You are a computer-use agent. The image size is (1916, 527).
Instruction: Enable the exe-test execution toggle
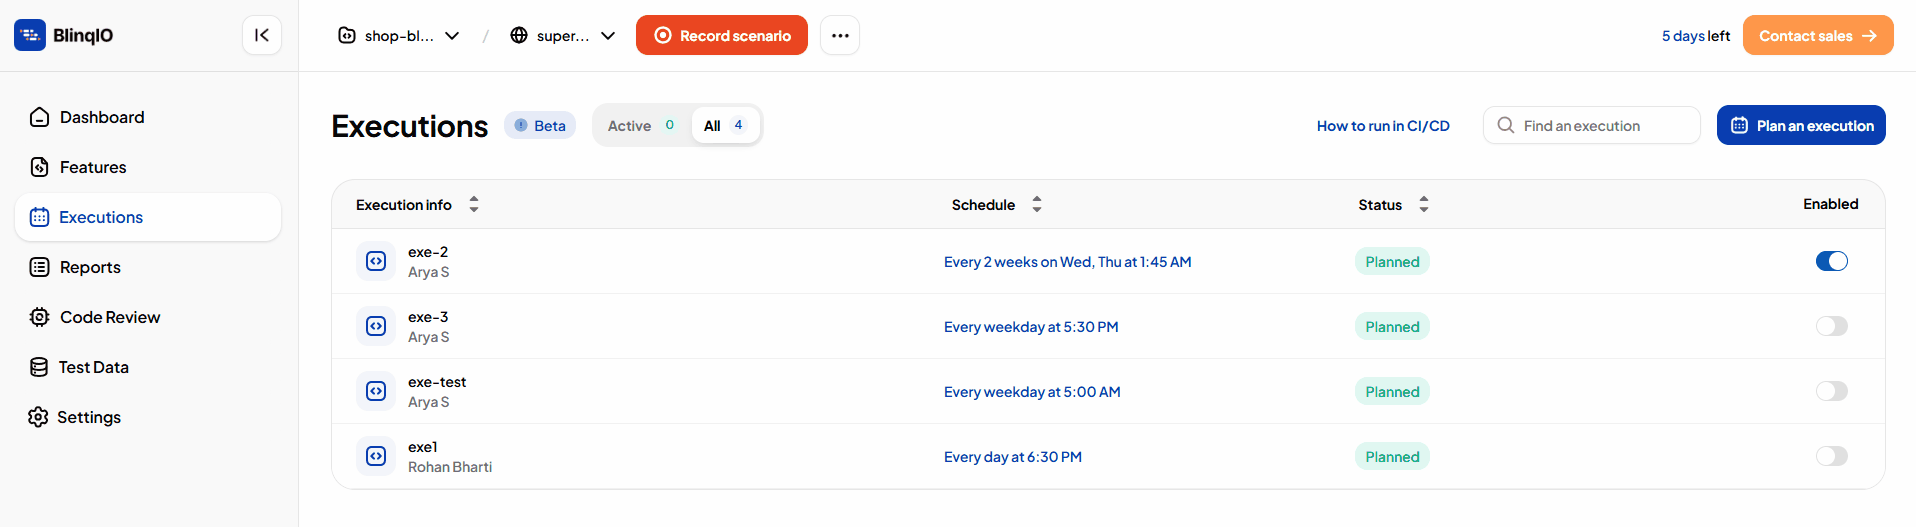click(1832, 391)
